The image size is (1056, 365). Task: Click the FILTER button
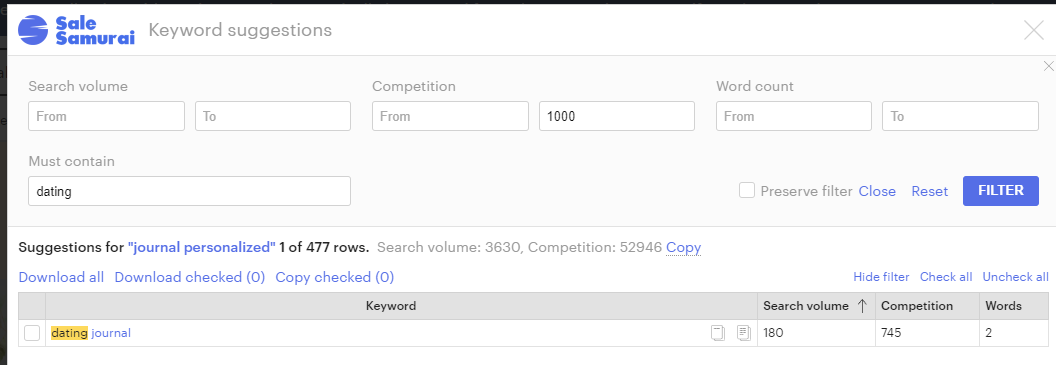(x=1001, y=191)
